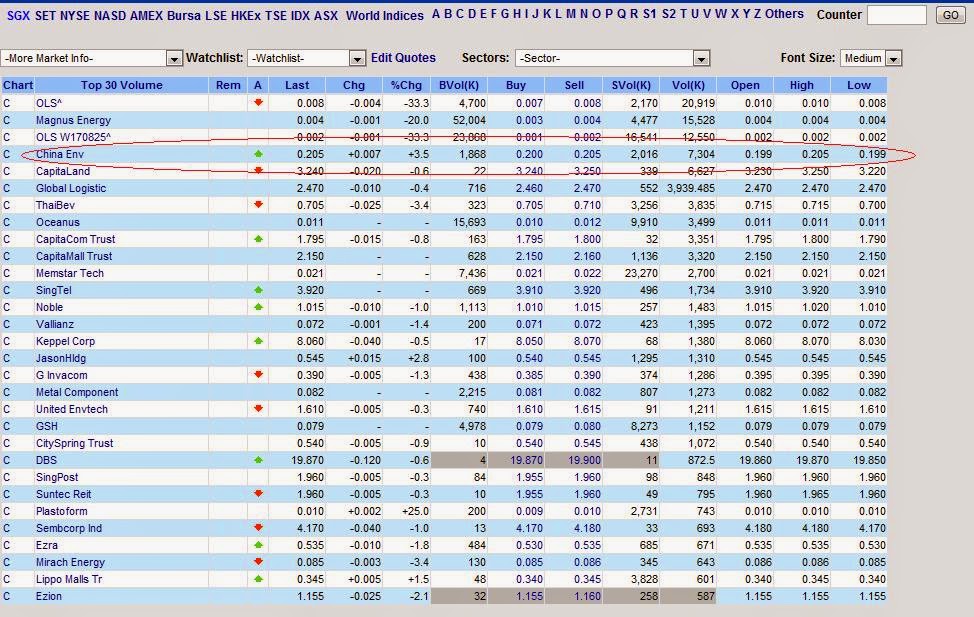Open the Global Logistic stock link
The width and height of the screenshot is (974, 617).
tap(71, 188)
